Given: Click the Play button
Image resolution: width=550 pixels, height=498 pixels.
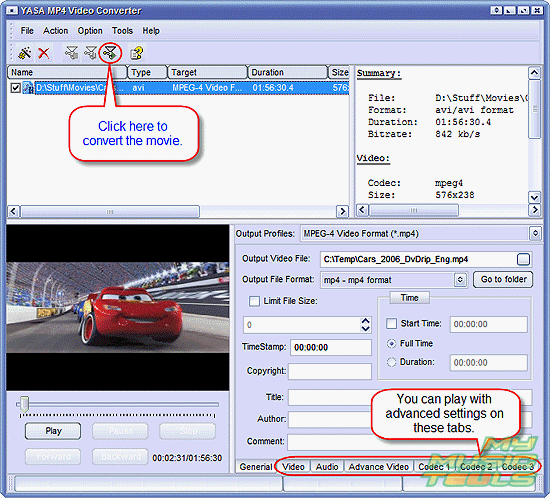Looking at the screenshot, I should (x=53, y=431).
